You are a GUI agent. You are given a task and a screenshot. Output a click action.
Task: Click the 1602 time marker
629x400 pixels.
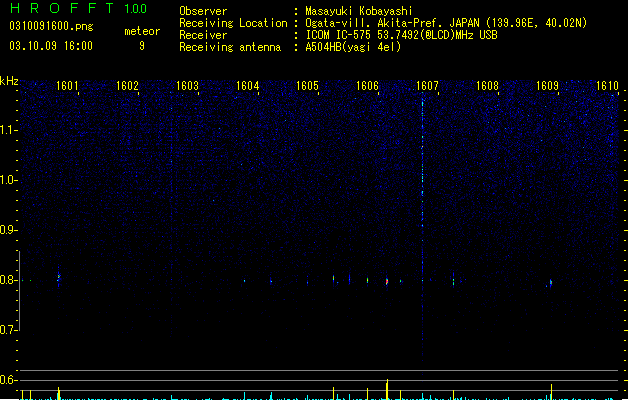(127, 86)
